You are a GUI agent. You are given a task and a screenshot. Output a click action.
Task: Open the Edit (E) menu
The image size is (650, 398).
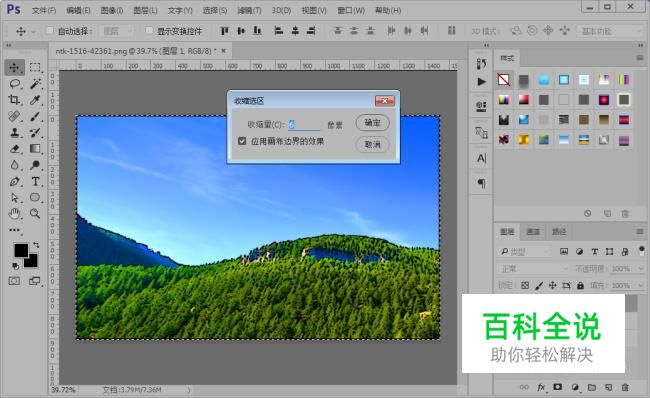point(78,10)
